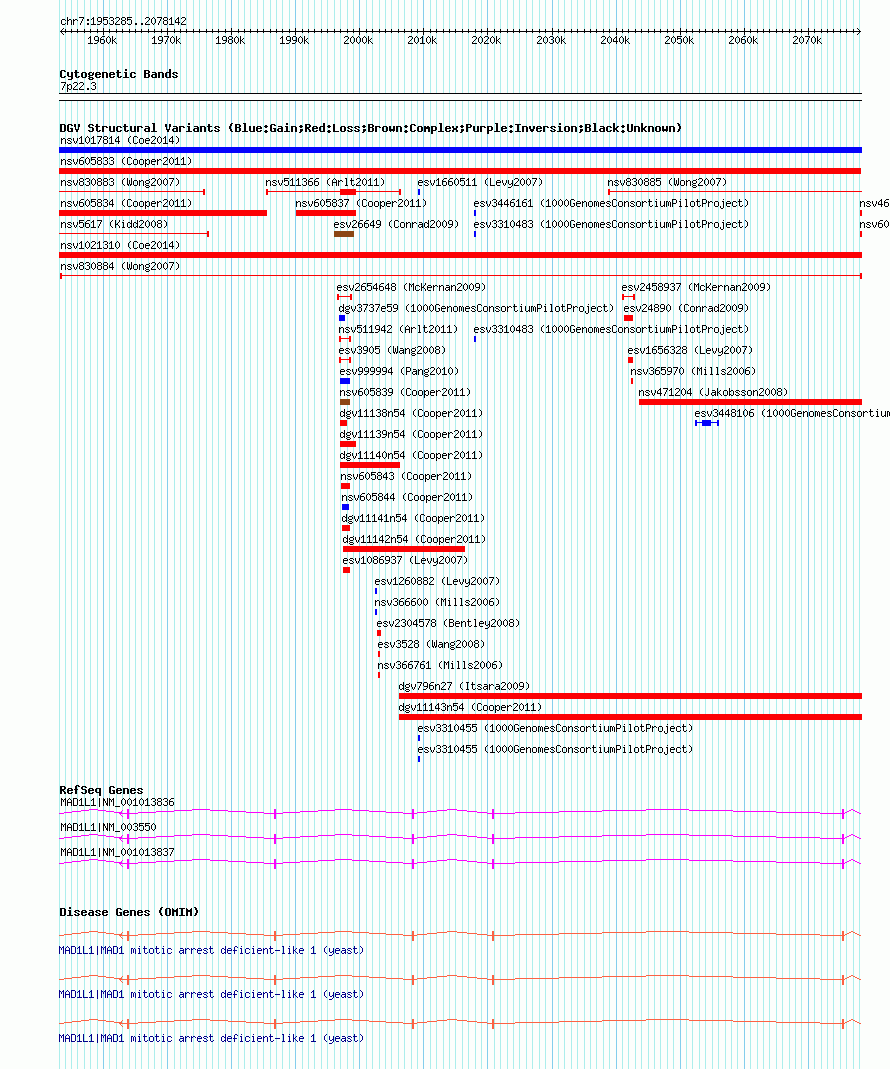Open esv999994 (Pang2010) label
The width and height of the screenshot is (890, 1069).
(400, 372)
